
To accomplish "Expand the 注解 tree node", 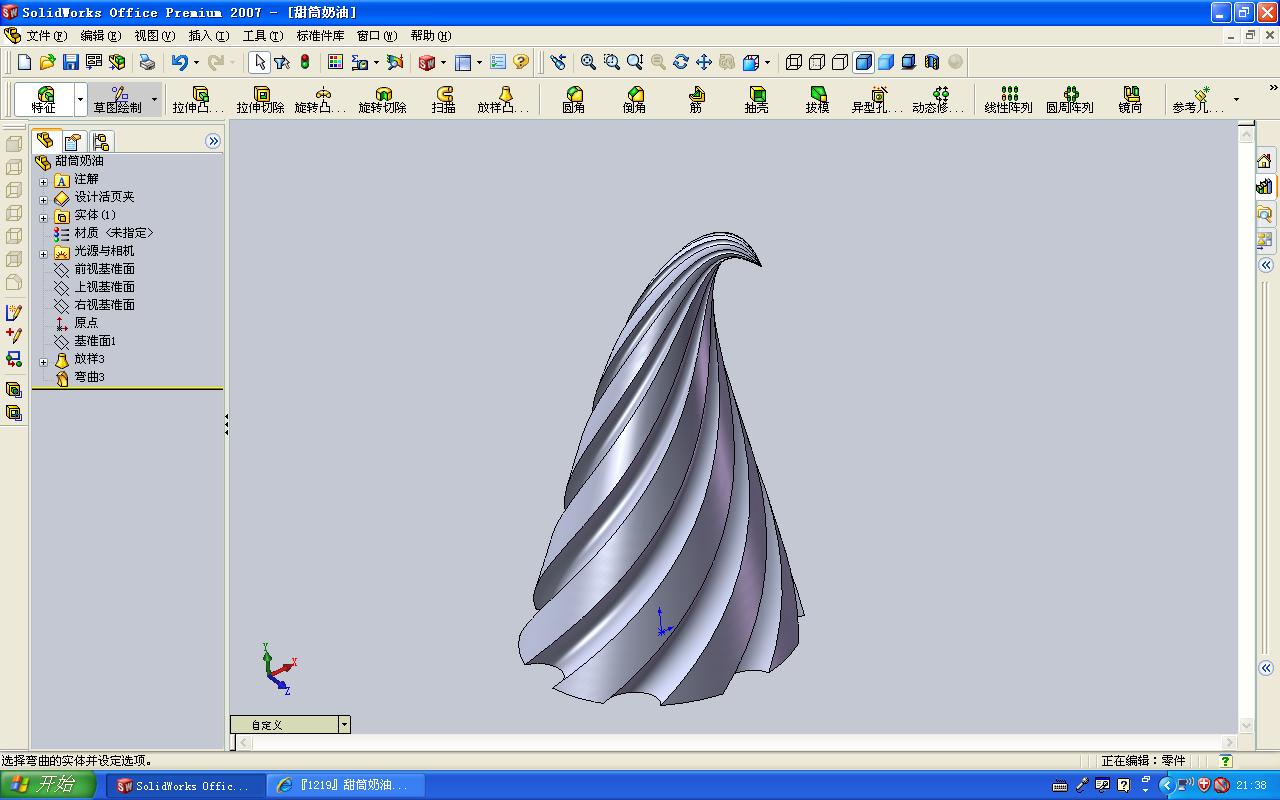I will coord(44,181).
